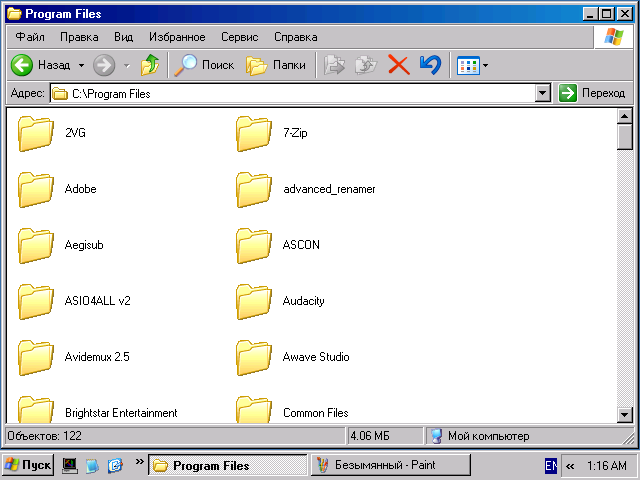Select the 2VG folder icon
This screenshot has height=480, width=640.
point(36,133)
